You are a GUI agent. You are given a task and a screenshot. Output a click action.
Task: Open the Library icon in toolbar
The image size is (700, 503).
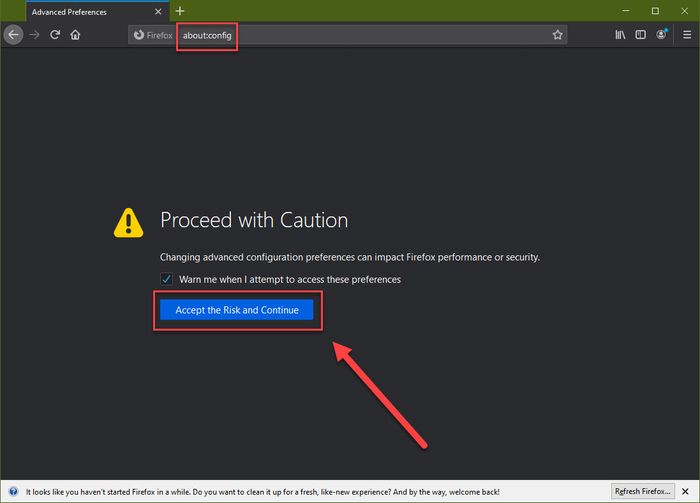pyautogui.click(x=620, y=35)
